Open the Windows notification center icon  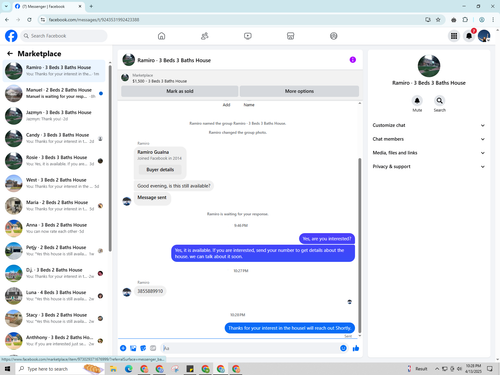click(490, 369)
